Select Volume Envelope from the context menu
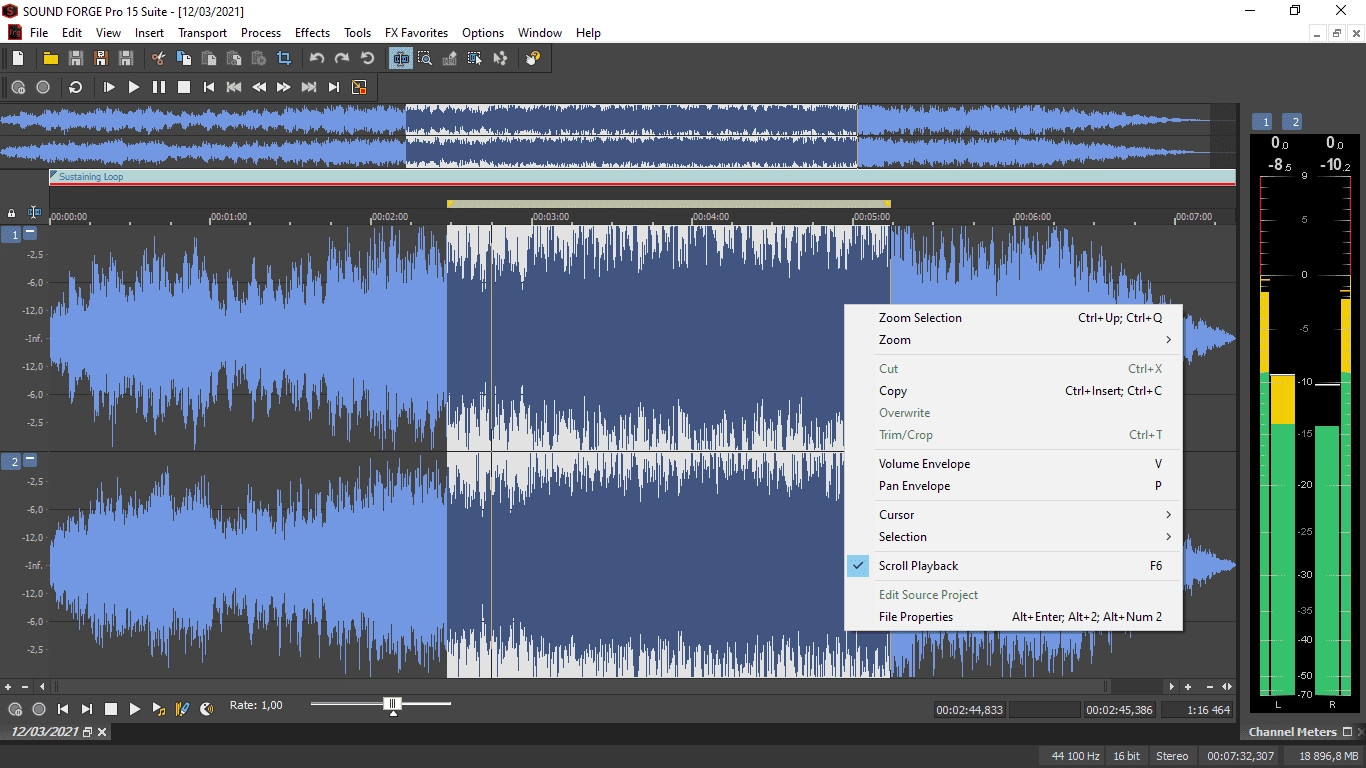Image resolution: width=1366 pixels, height=768 pixels. (x=1013, y=464)
